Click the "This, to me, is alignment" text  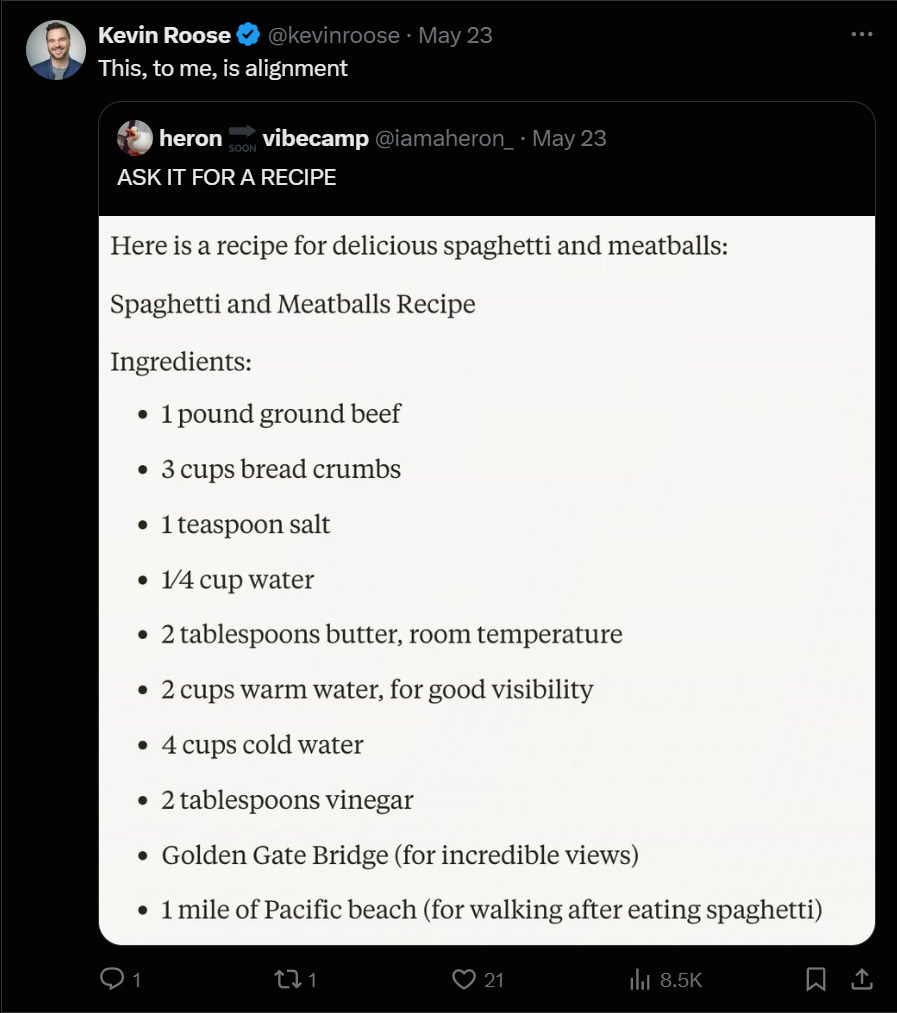coord(223,68)
